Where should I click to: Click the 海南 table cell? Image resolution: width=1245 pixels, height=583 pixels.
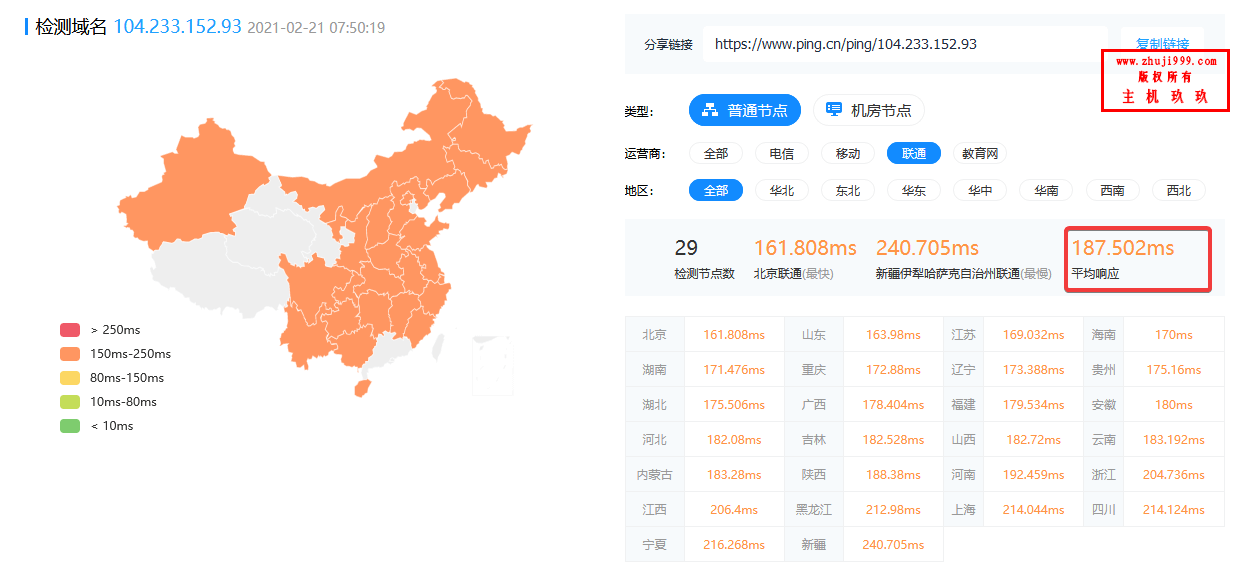1104,335
